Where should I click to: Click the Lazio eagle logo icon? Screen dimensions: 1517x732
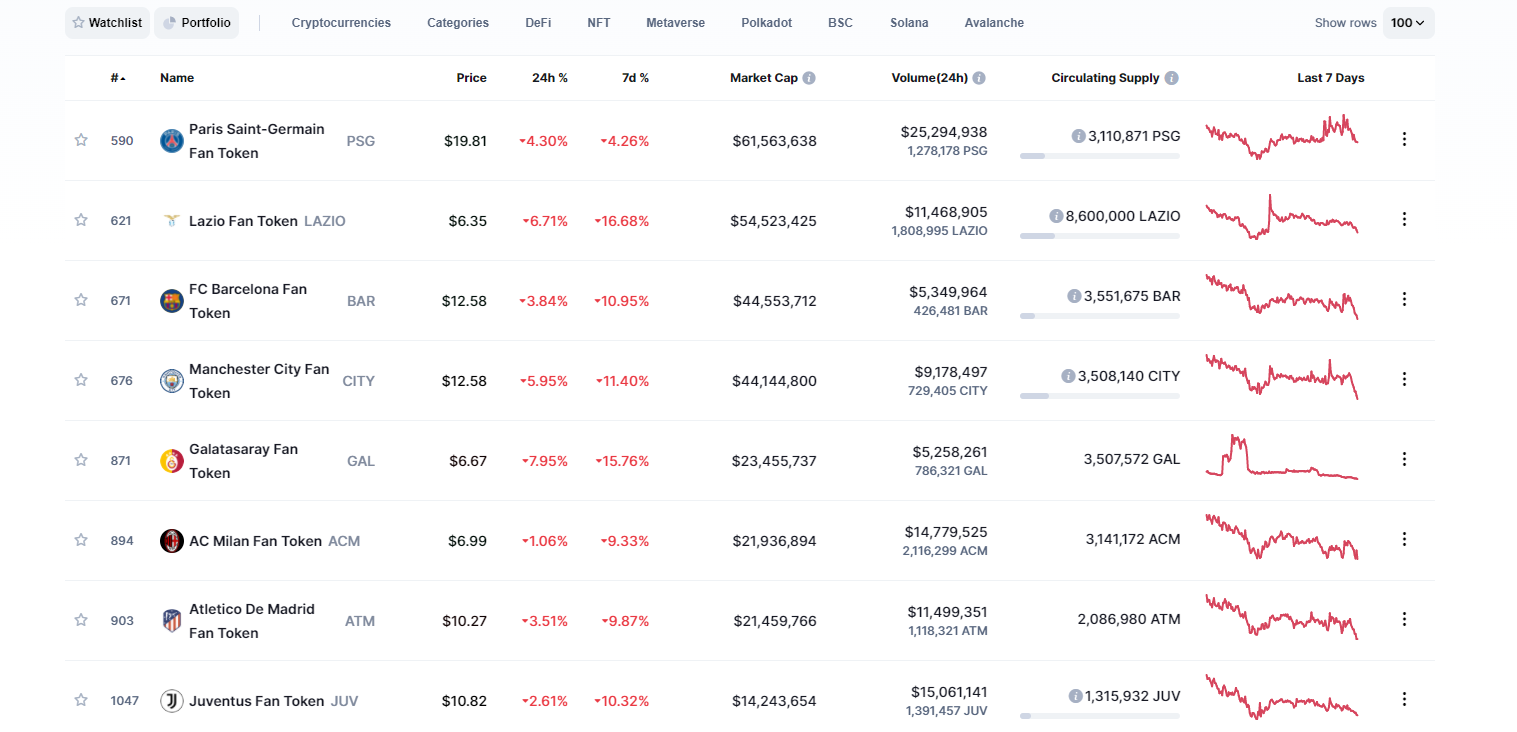coord(172,221)
